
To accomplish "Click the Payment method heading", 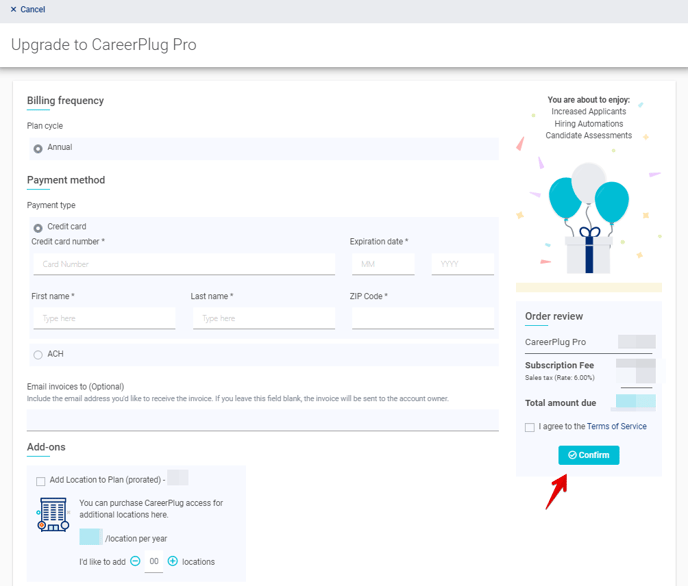I will tap(66, 180).
